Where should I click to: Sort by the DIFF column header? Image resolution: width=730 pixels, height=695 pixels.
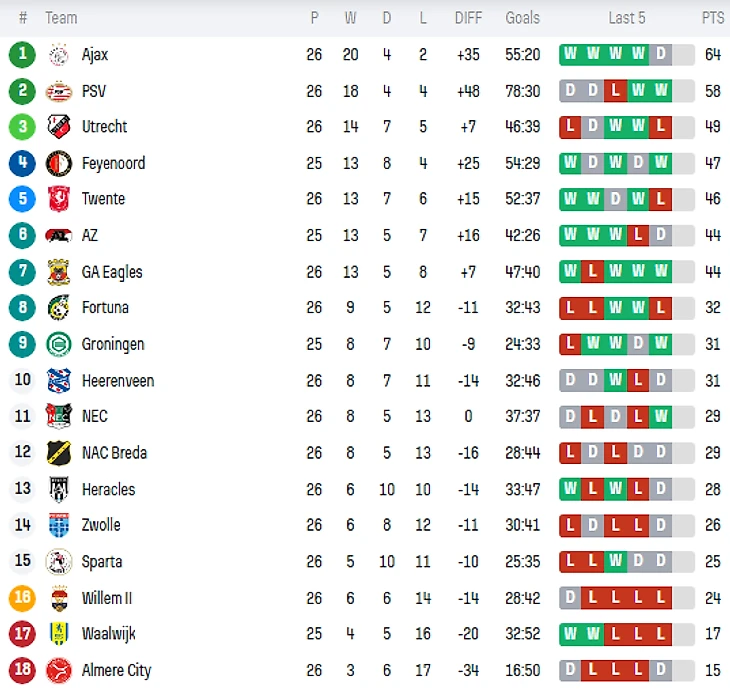click(x=468, y=18)
